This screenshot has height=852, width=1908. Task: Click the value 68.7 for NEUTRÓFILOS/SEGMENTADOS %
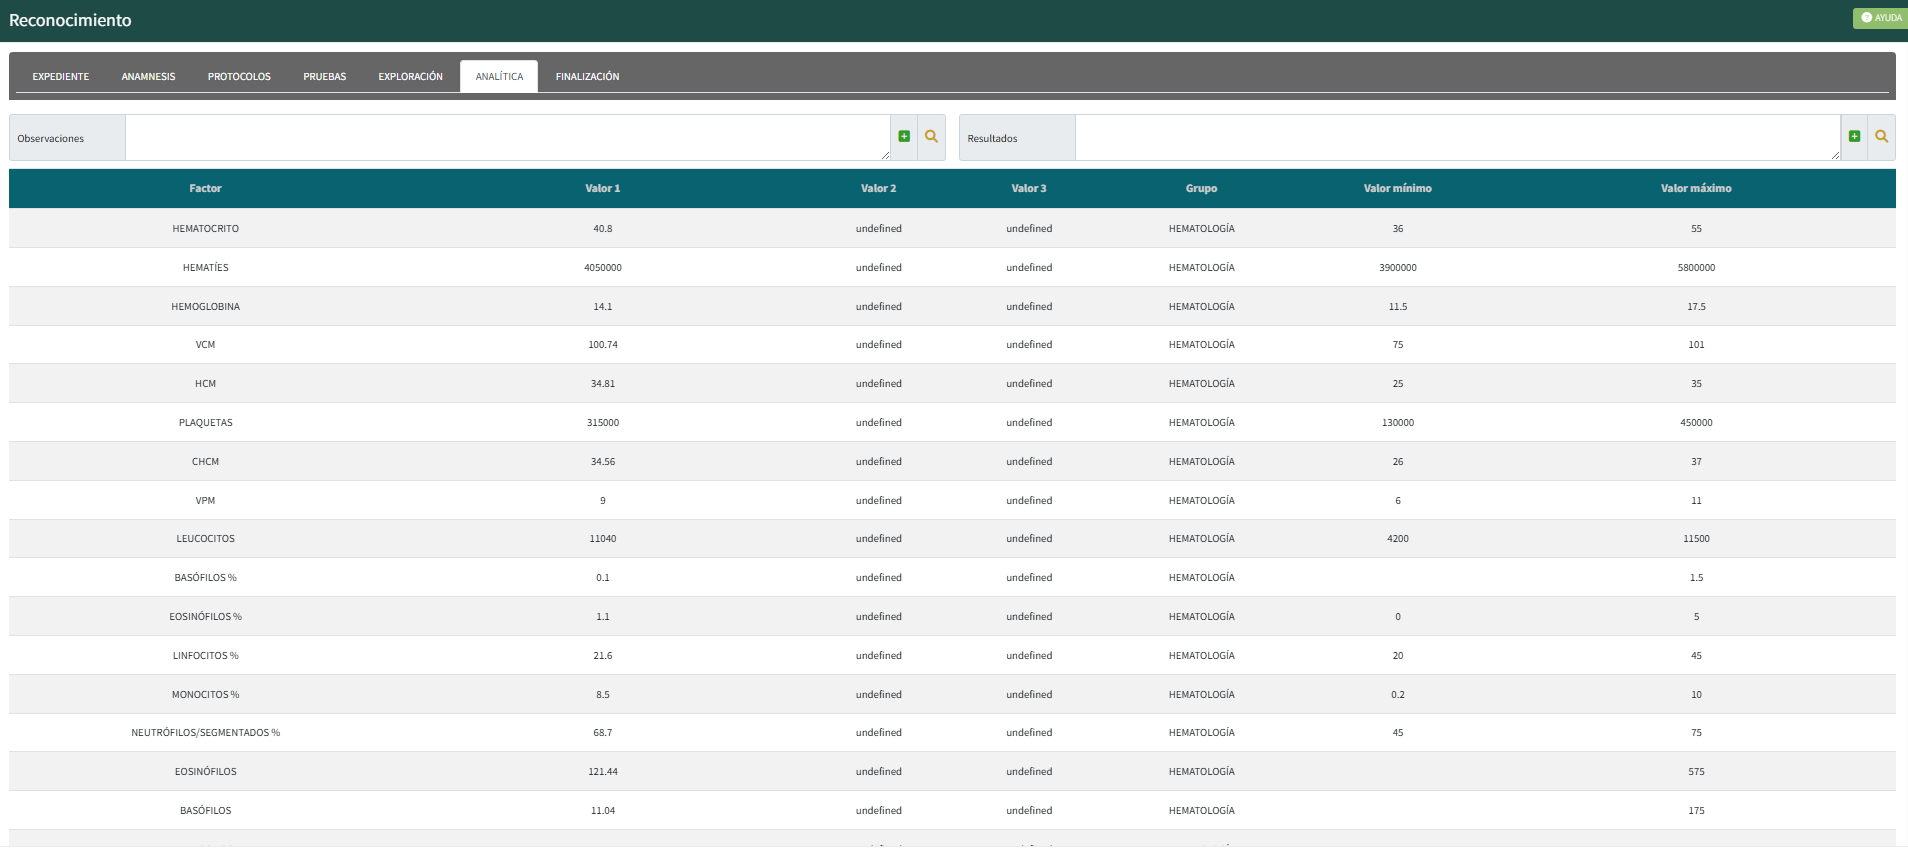[603, 733]
